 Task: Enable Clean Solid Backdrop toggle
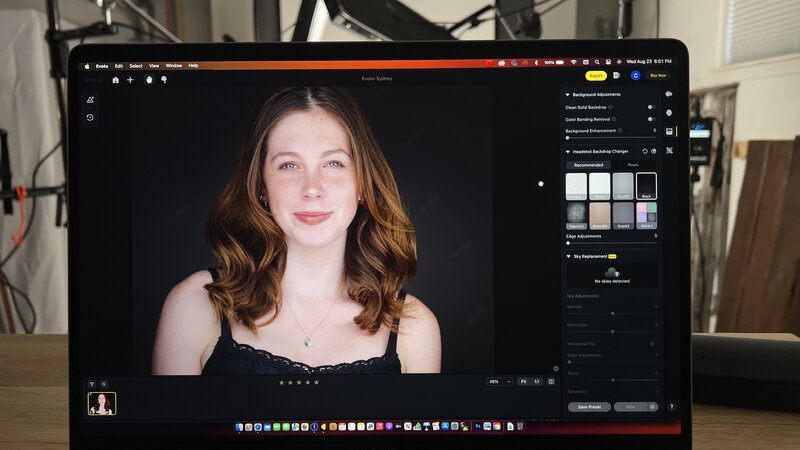click(x=651, y=107)
